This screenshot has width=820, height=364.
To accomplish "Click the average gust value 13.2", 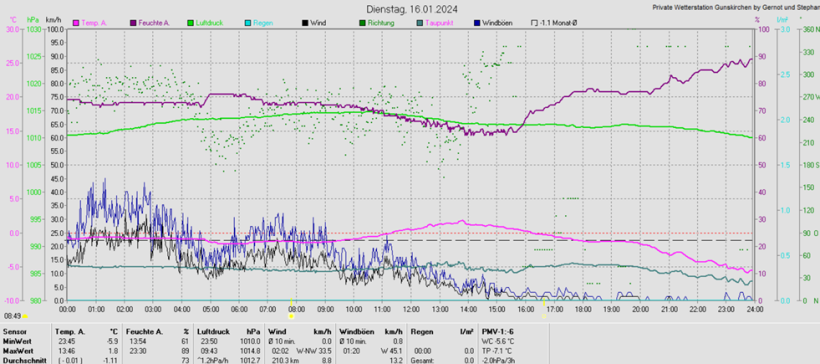I will pyautogui.click(x=396, y=360).
